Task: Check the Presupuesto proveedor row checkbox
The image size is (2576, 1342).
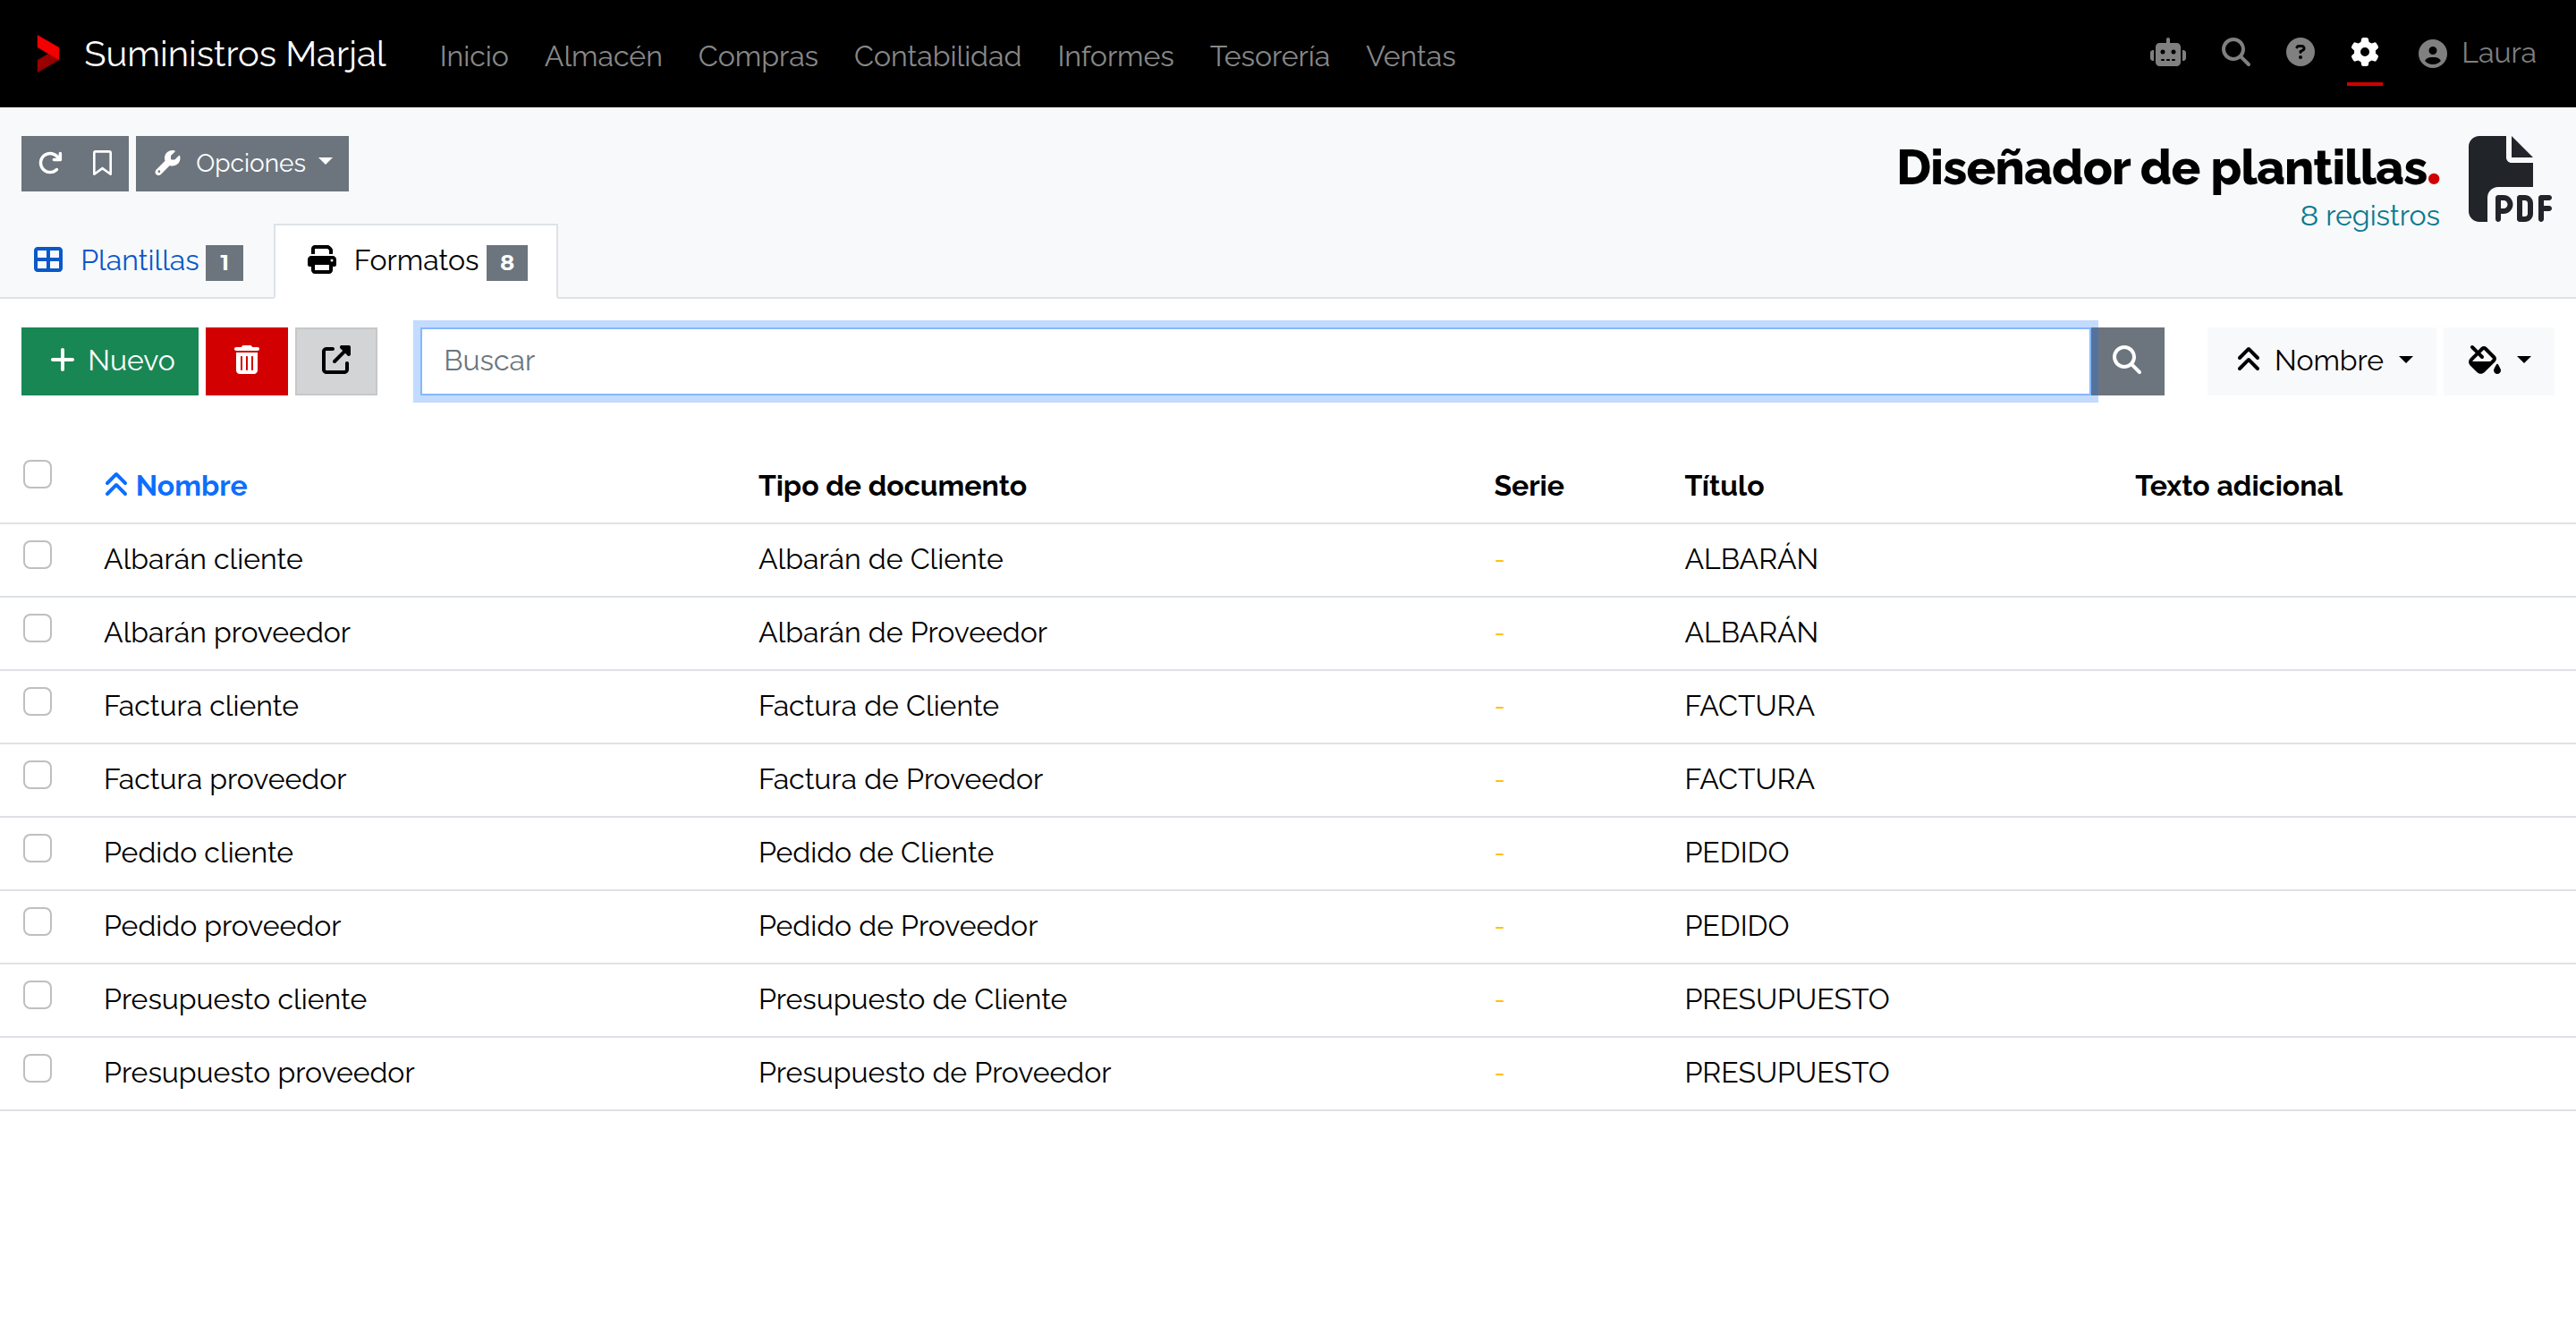Action: (38, 1069)
